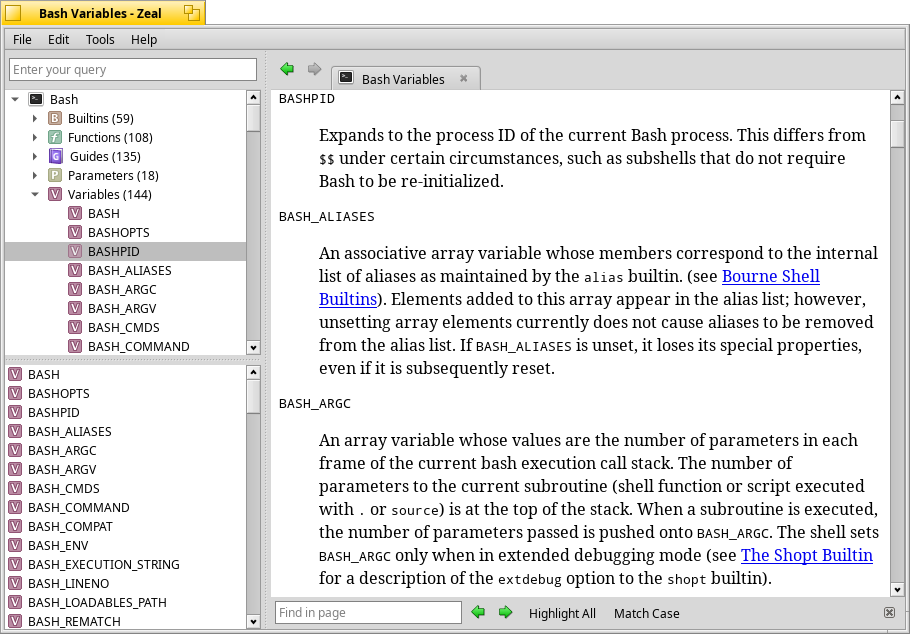Collapse the Variables (144) category
This screenshot has height=634, width=910.
[35, 194]
